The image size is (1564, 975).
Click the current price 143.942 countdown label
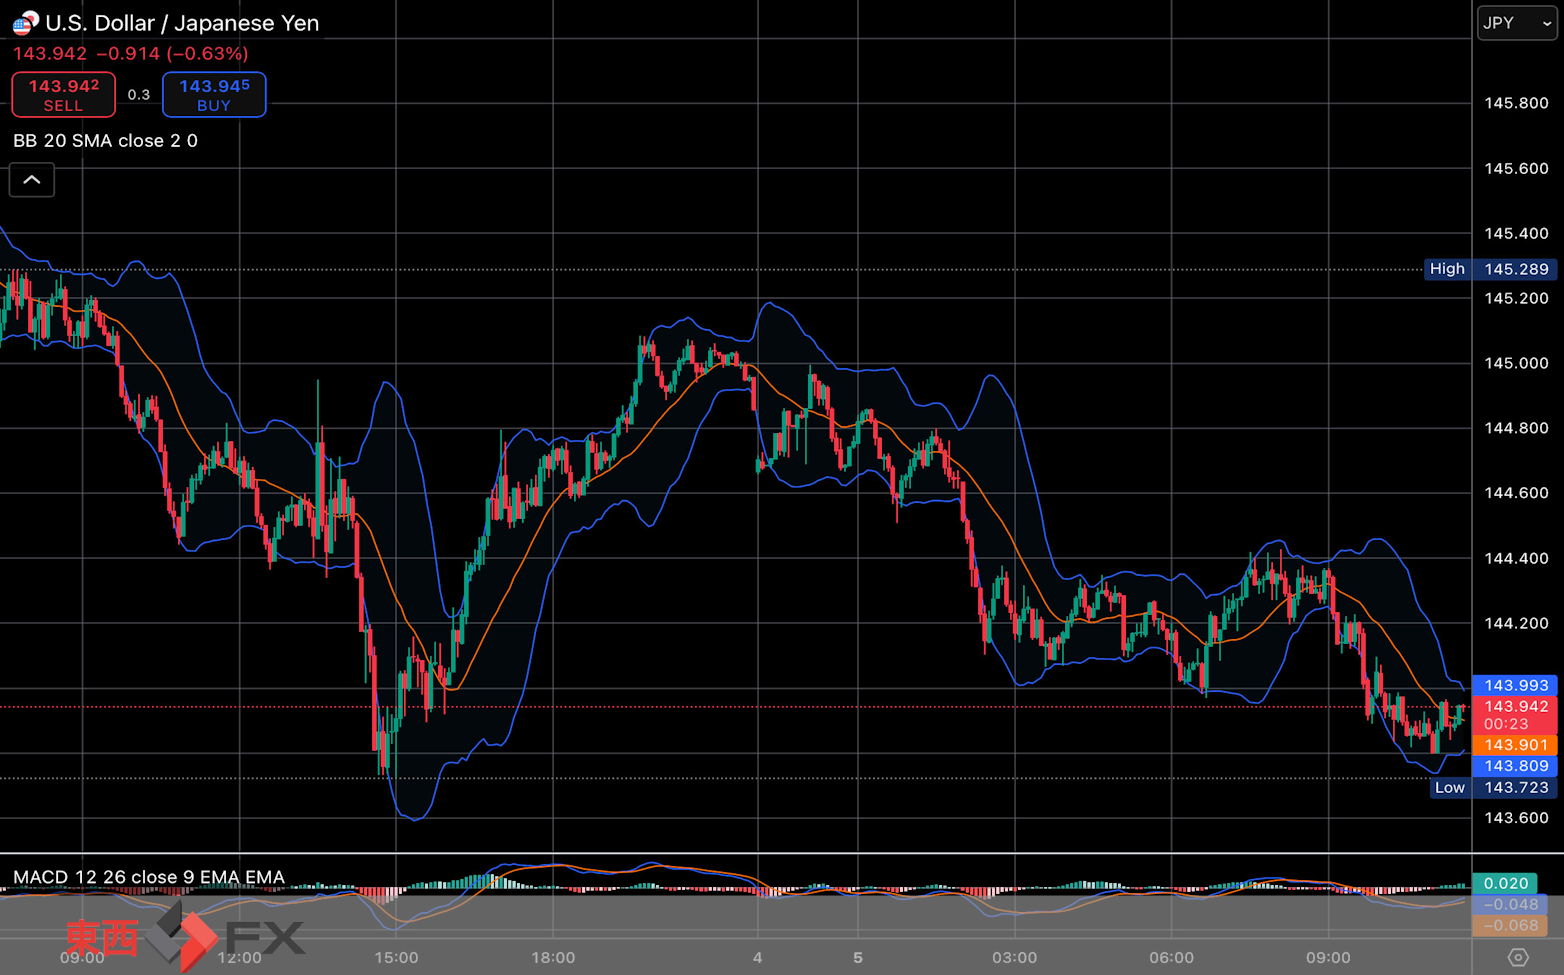point(1515,715)
